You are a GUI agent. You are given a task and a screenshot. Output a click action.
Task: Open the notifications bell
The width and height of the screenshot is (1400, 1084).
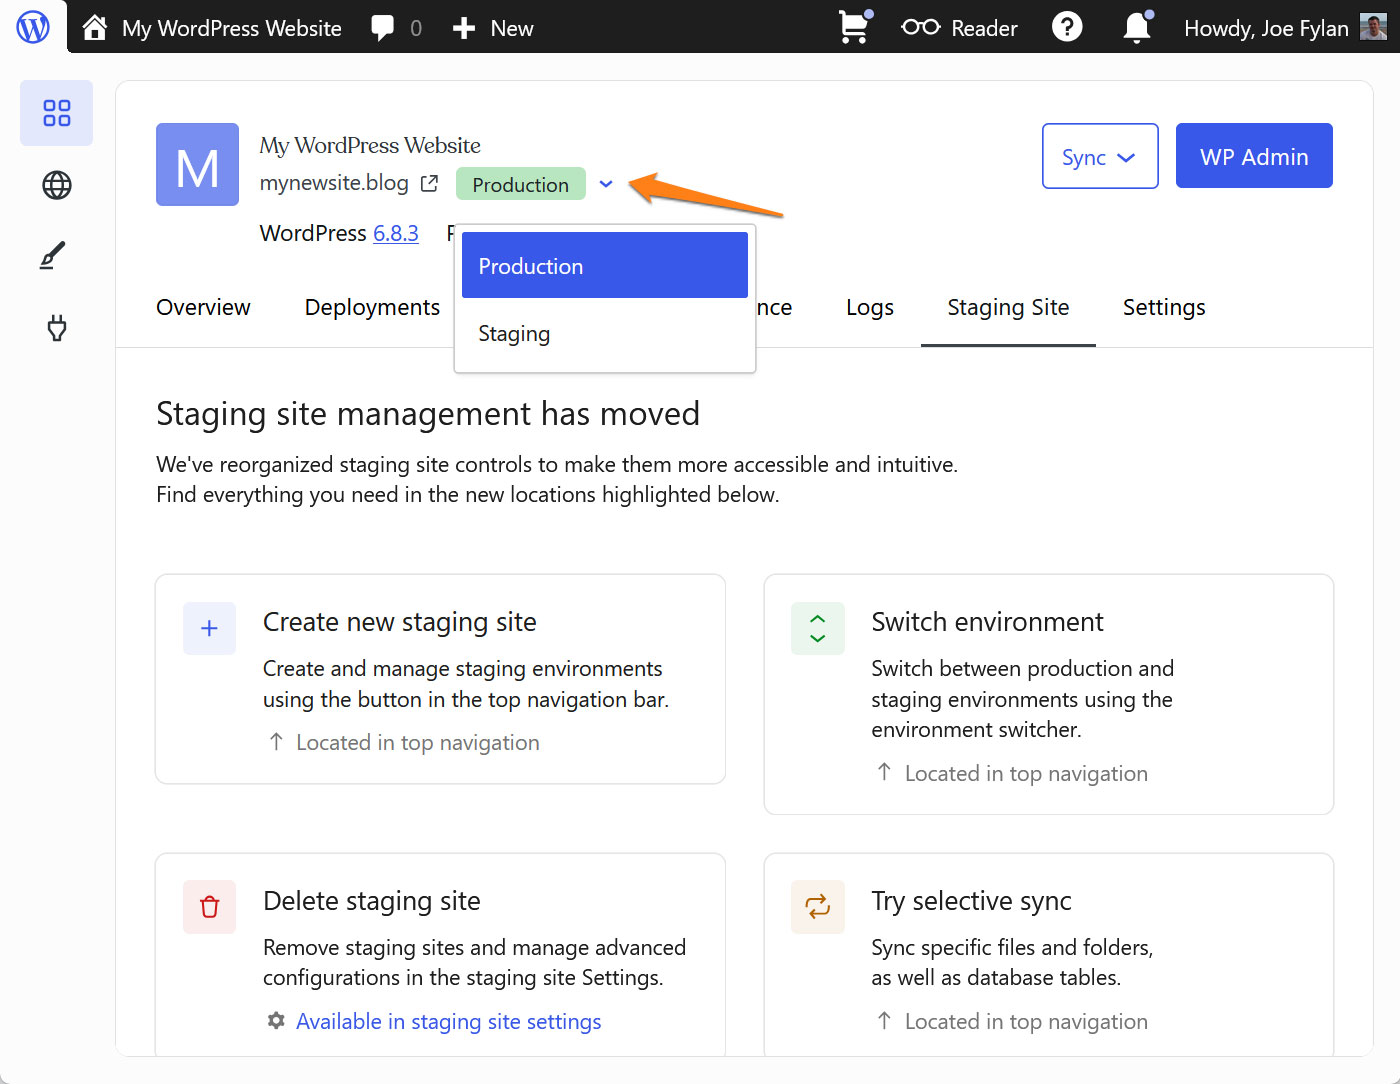(x=1137, y=28)
